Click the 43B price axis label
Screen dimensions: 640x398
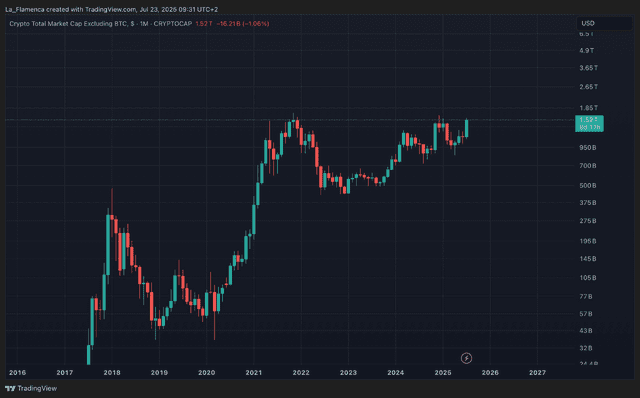pos(586,331)
